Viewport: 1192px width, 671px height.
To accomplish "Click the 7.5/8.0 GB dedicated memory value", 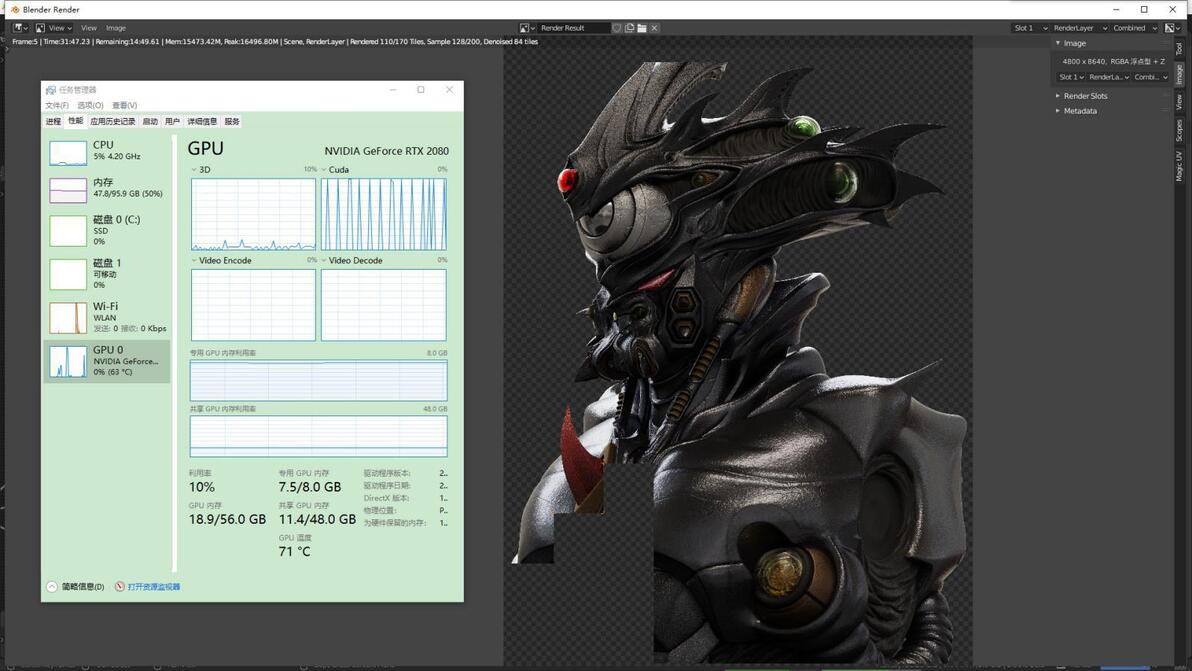I will 309,487.
